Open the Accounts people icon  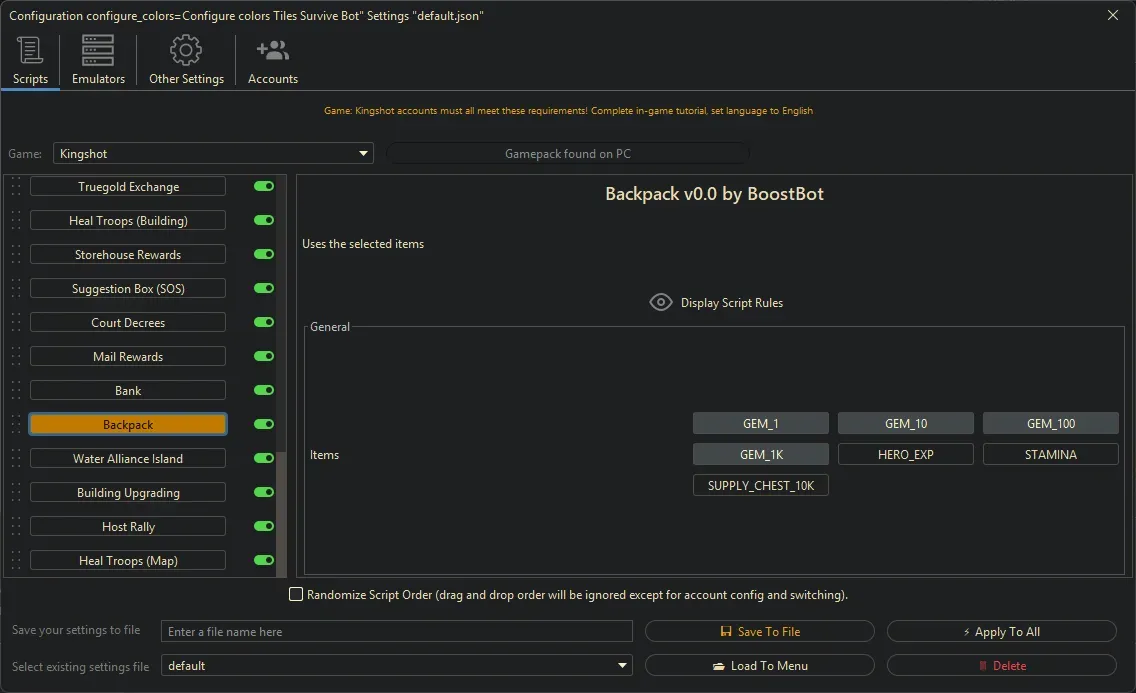tap(272, 50)
